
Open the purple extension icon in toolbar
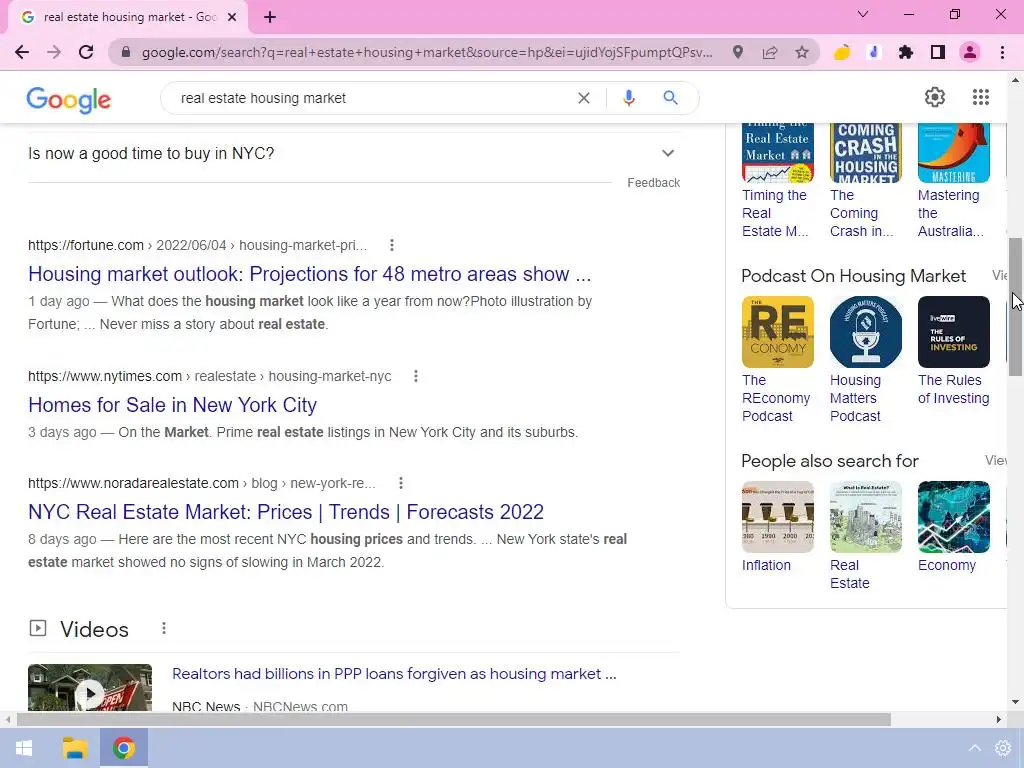(874, 52)
